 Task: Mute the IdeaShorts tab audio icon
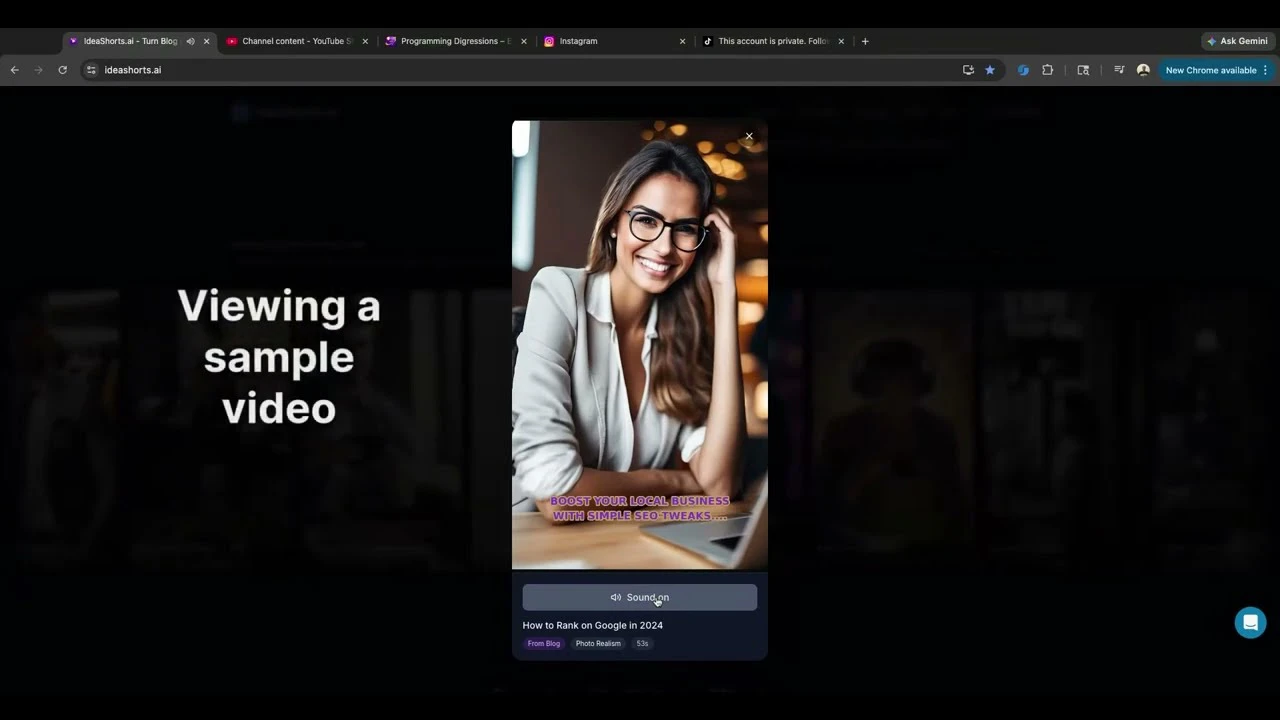pos(190,41)
